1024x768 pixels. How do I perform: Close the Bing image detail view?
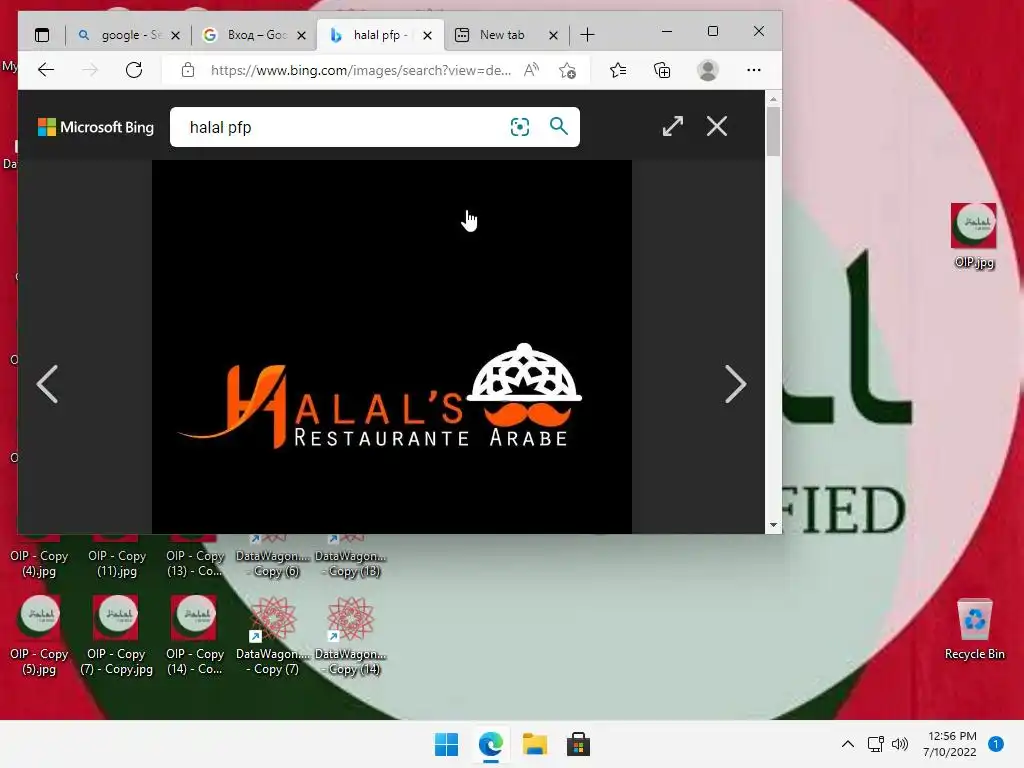tap(716, 126)
